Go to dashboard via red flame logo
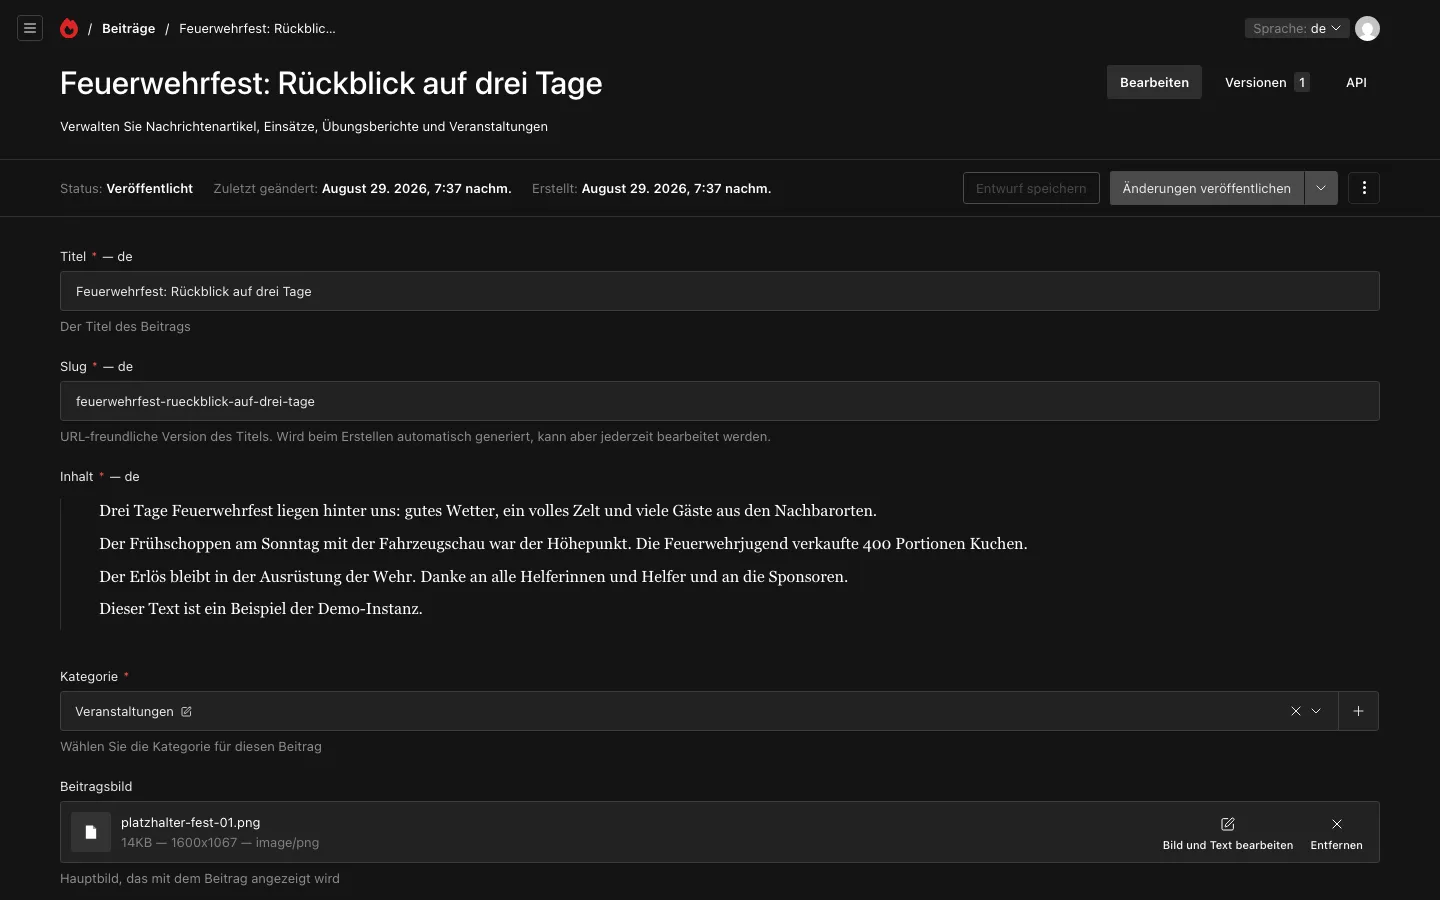 tap(69, 28)
